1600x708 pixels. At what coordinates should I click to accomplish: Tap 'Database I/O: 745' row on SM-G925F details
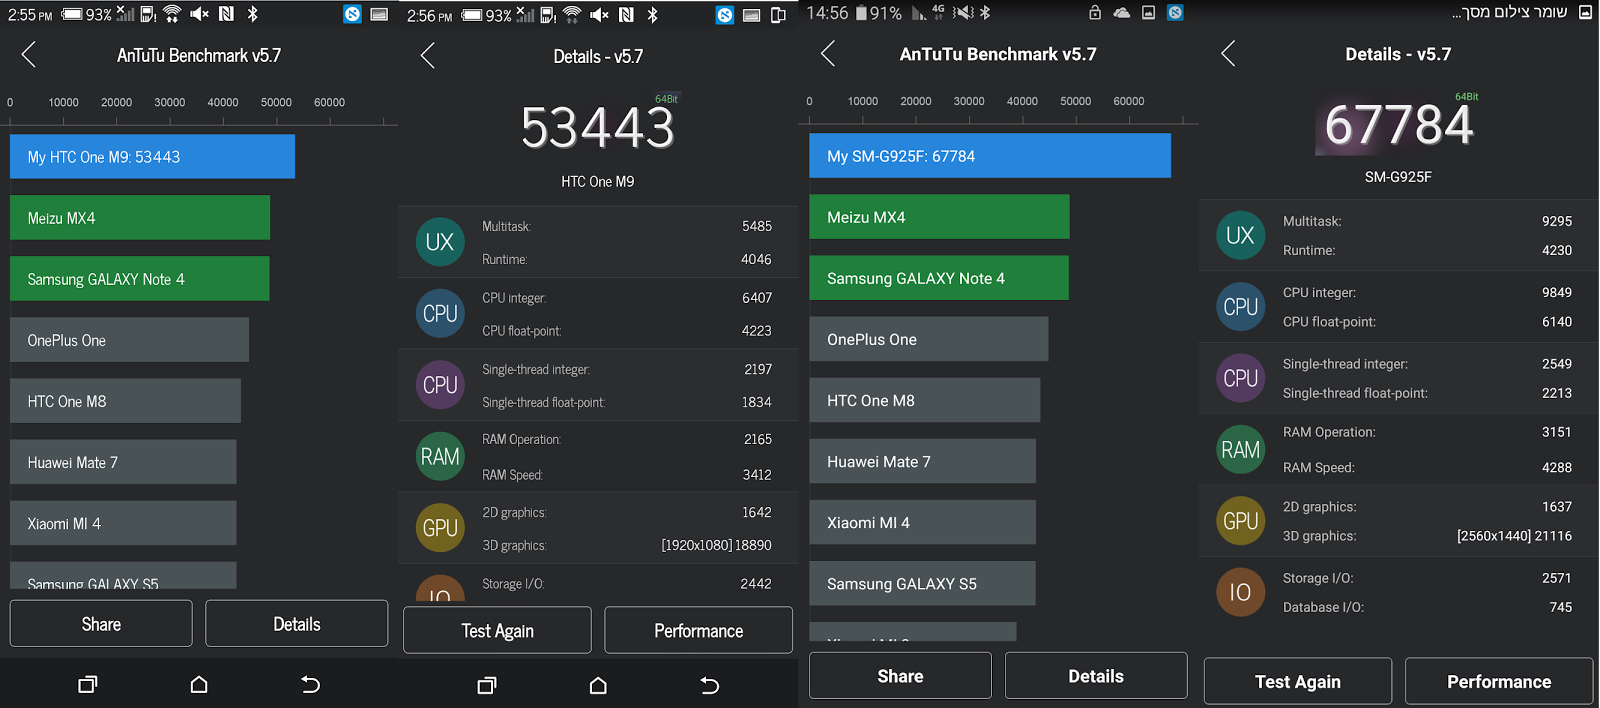pos(1427,607)
